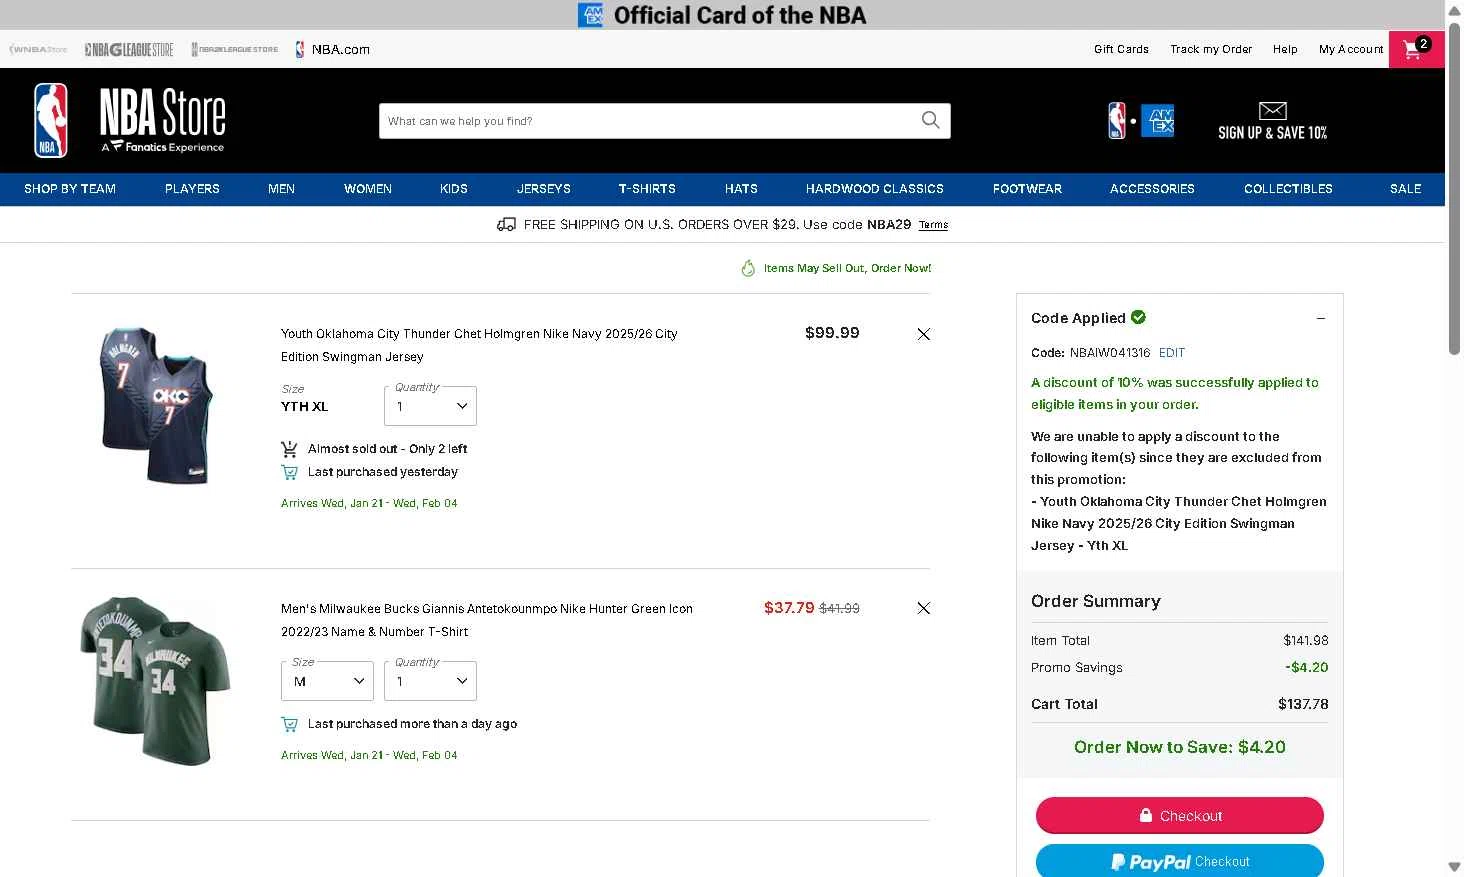Open Giannis T-Shirt thumbnail
Screen dimensions: 1464x877
[x=155, y=681]
